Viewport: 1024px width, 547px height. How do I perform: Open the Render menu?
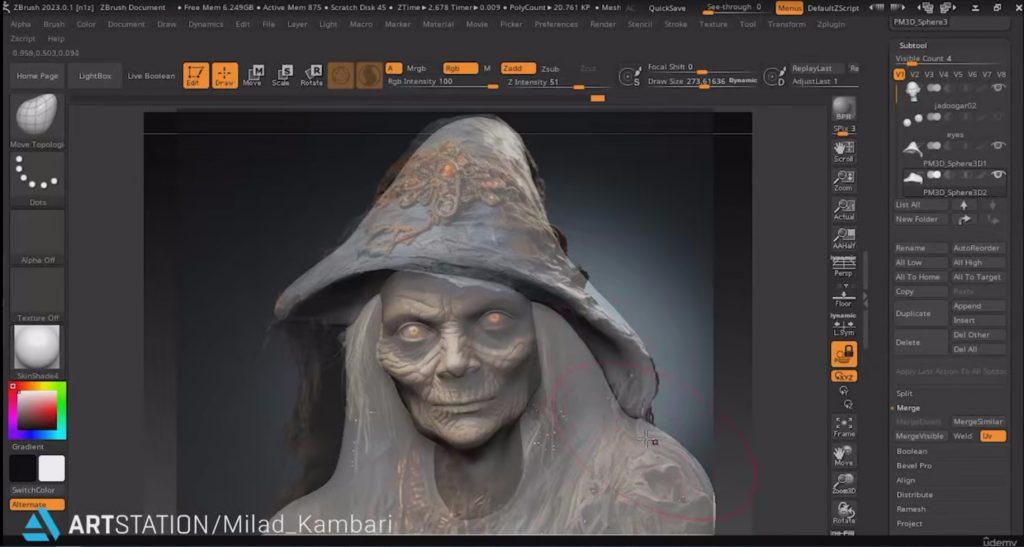pyautogui.click(x=602, y=24)
